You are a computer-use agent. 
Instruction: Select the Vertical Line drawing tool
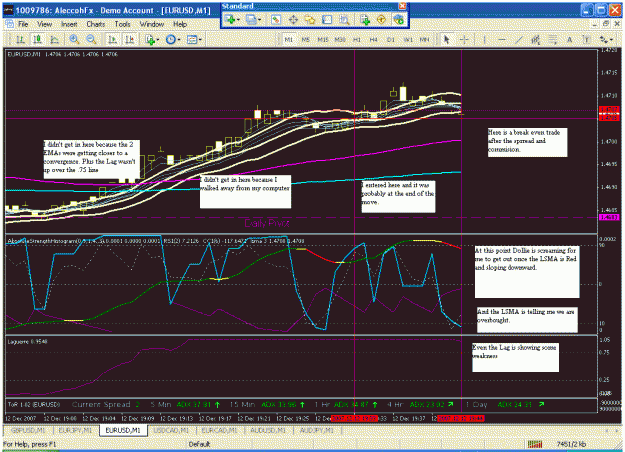(x=484, y=39)
